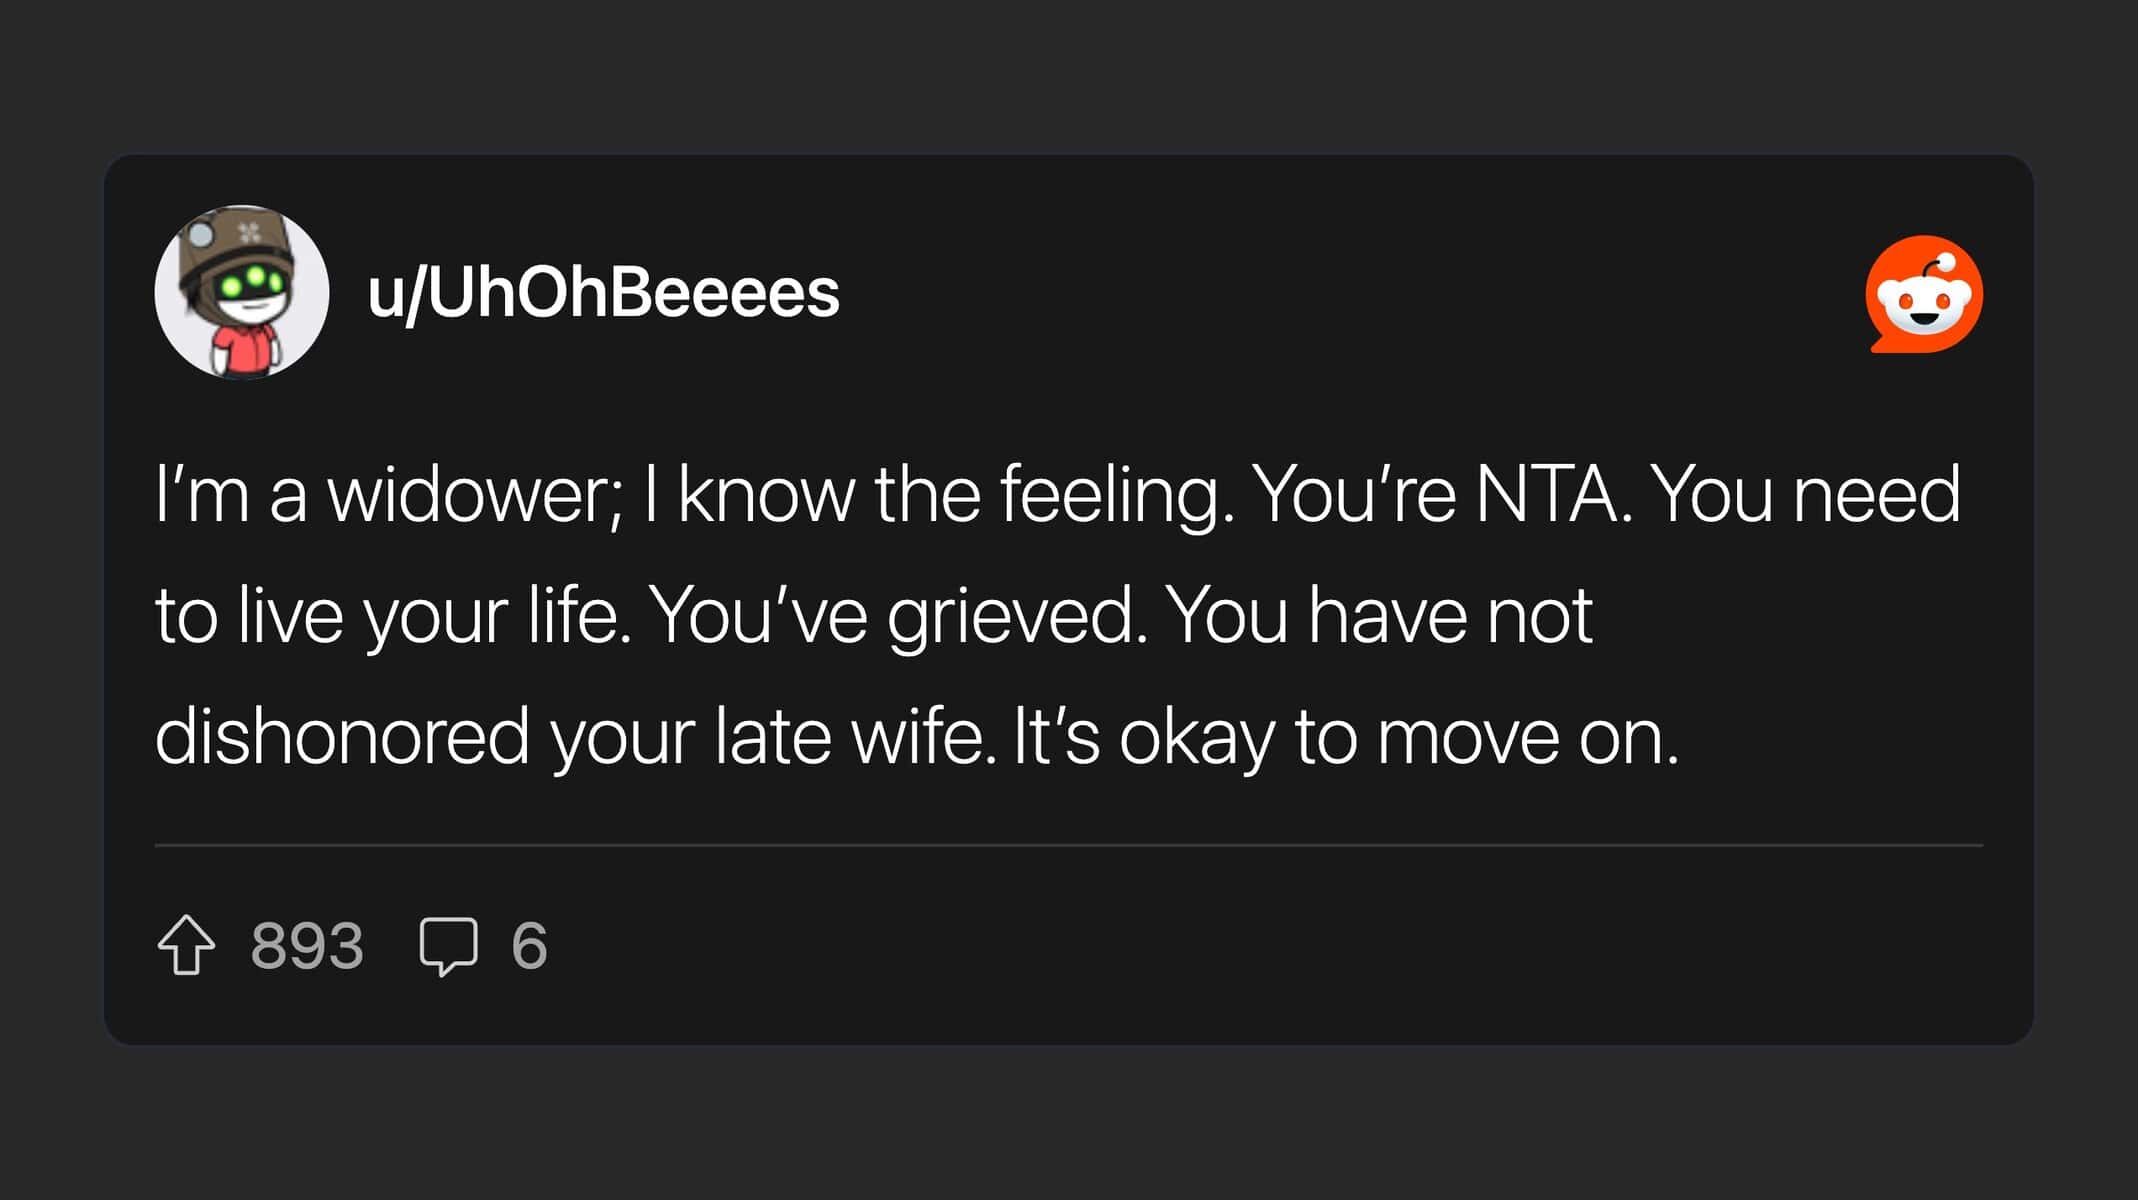Click the horizontal divider line above votes
The height and width of the screenshot is (1200, 2138).
coord(1068,845)
